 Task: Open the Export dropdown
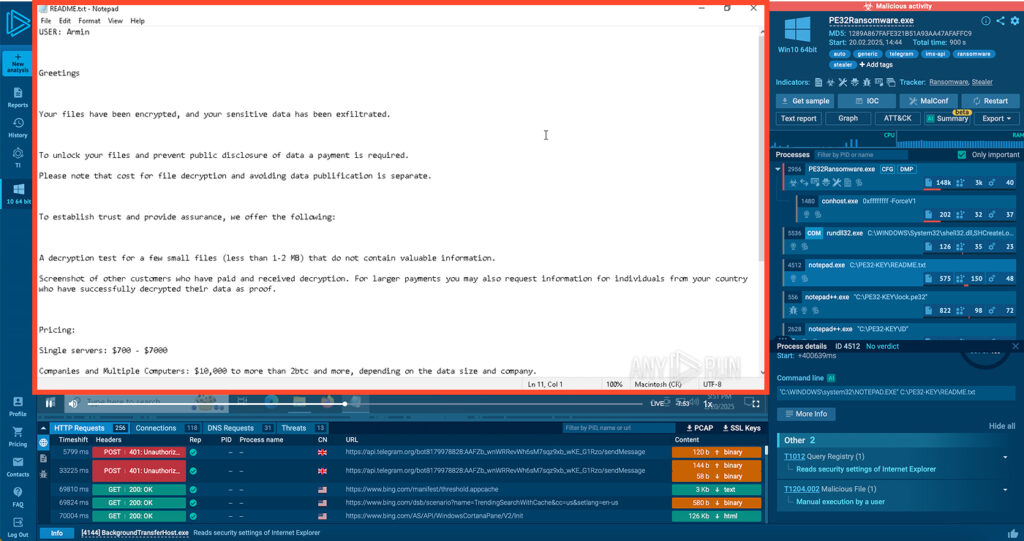click(x=995, y=118)
